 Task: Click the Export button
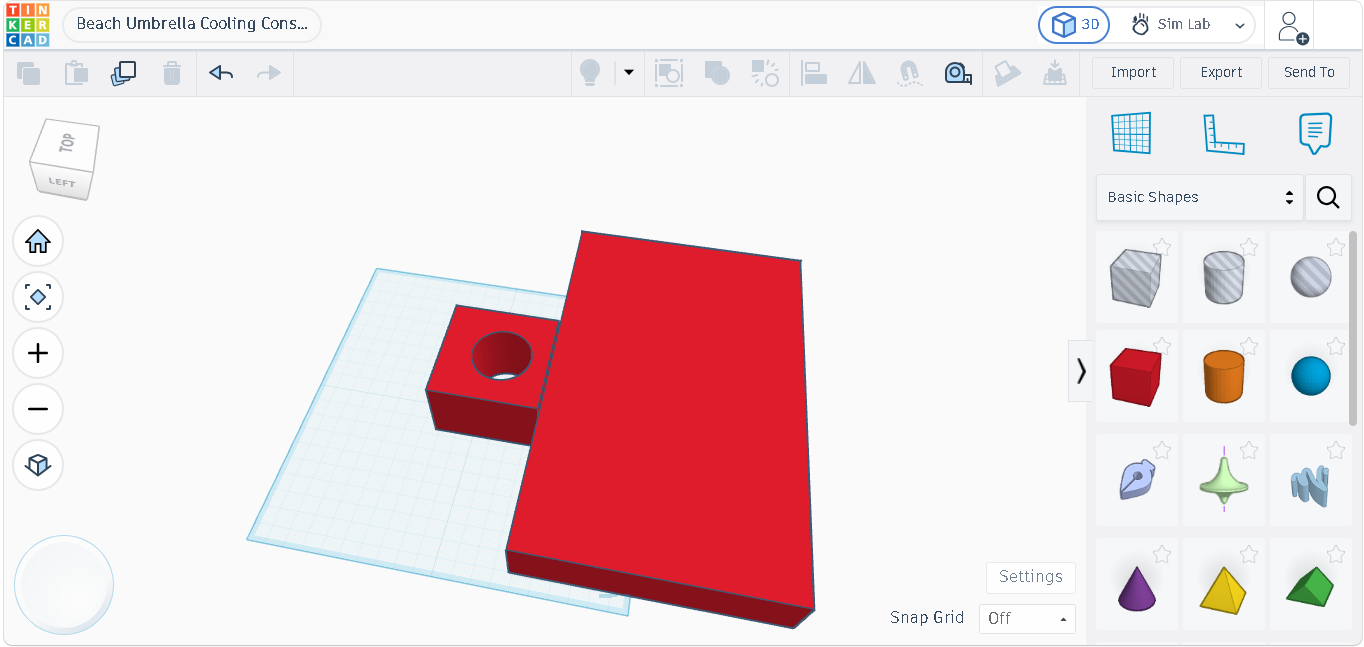1221,72
